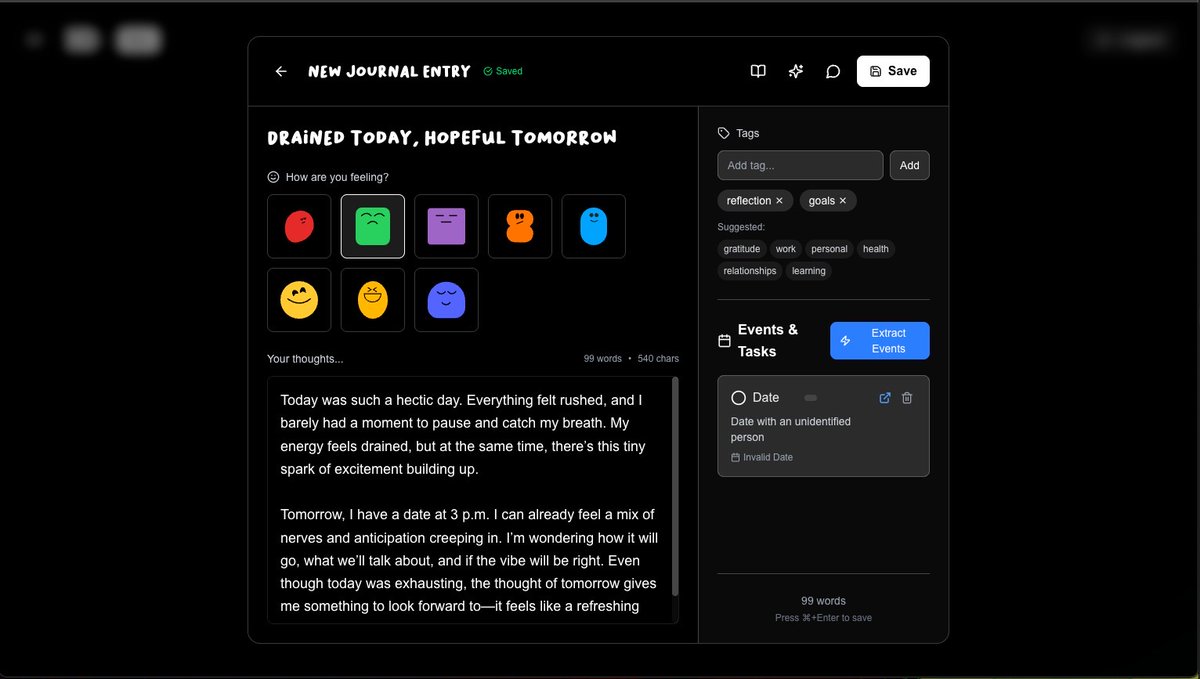1200x679 pixels.
Task: Click the Press ⌘+Enter to save hint
Action: click(x=823, y=618)
